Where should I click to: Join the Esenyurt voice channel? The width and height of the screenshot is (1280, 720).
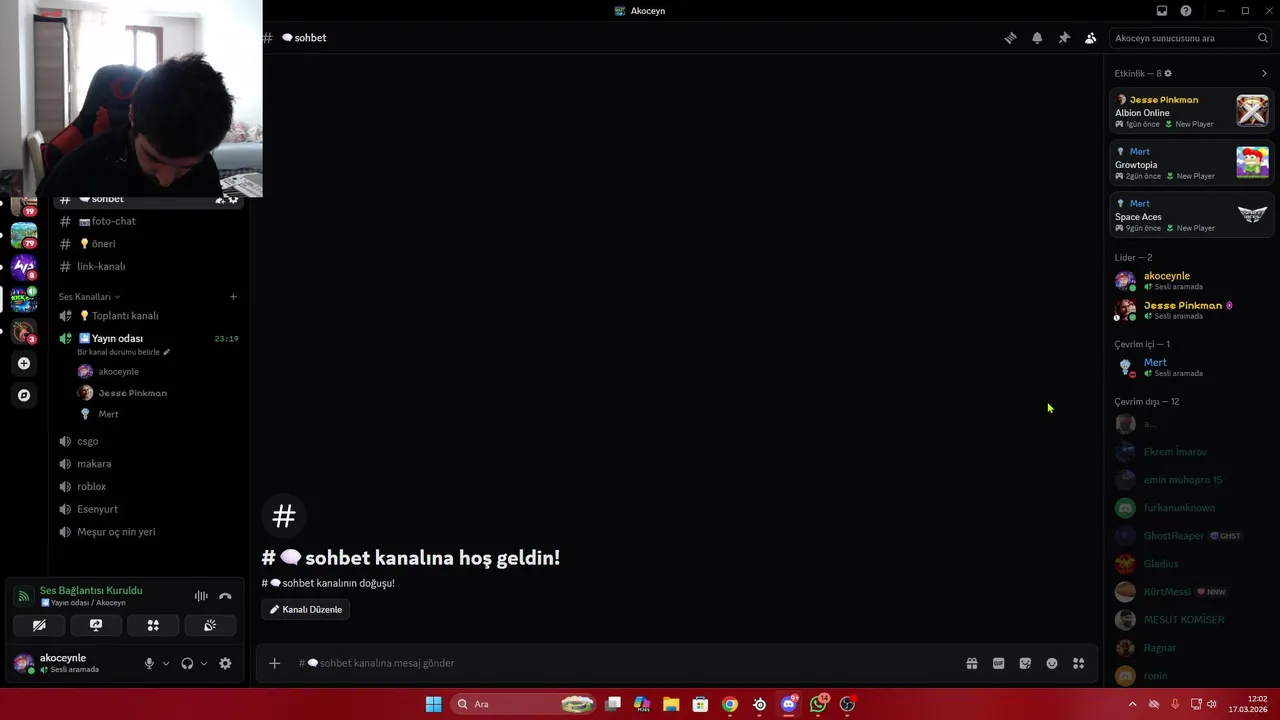pos(149,510)
